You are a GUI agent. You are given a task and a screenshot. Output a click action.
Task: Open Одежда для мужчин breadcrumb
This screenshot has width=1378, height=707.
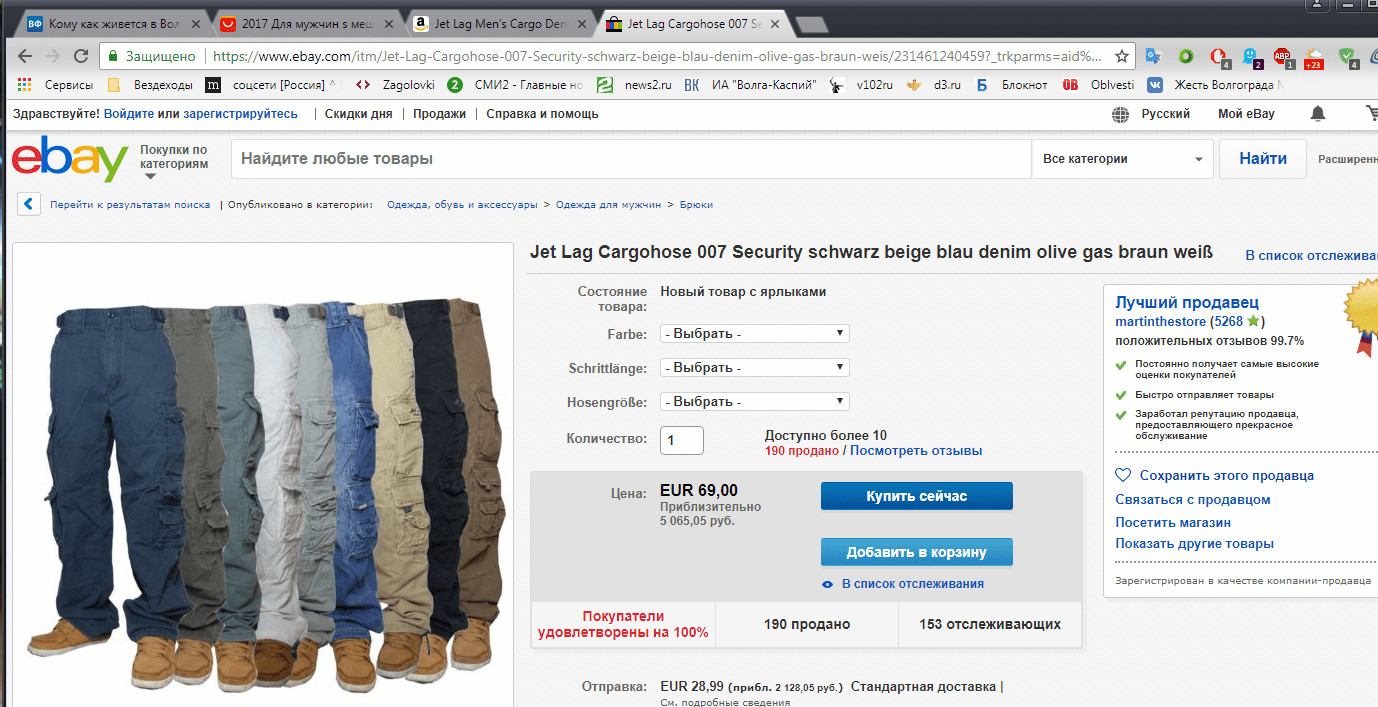pyautogui.click(x=609, y=204)
